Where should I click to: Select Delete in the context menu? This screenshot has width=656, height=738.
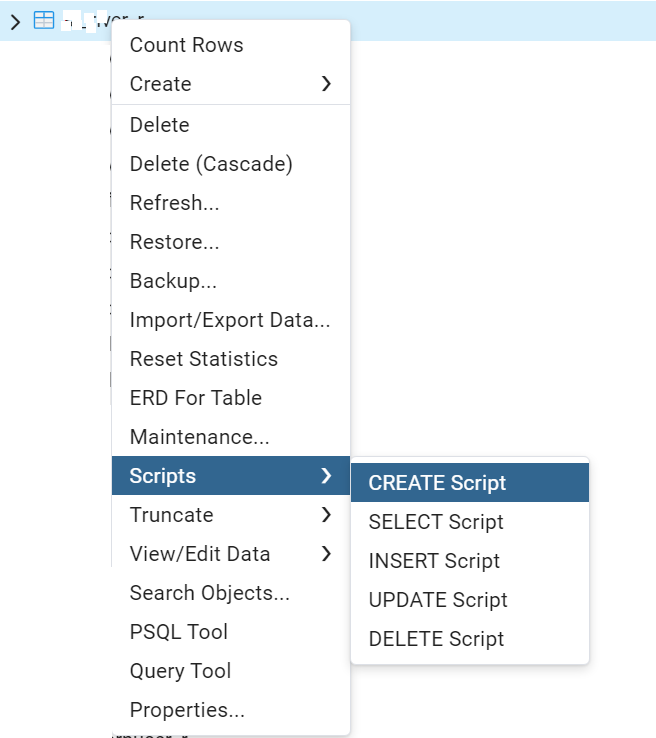(x=231, y=125)
